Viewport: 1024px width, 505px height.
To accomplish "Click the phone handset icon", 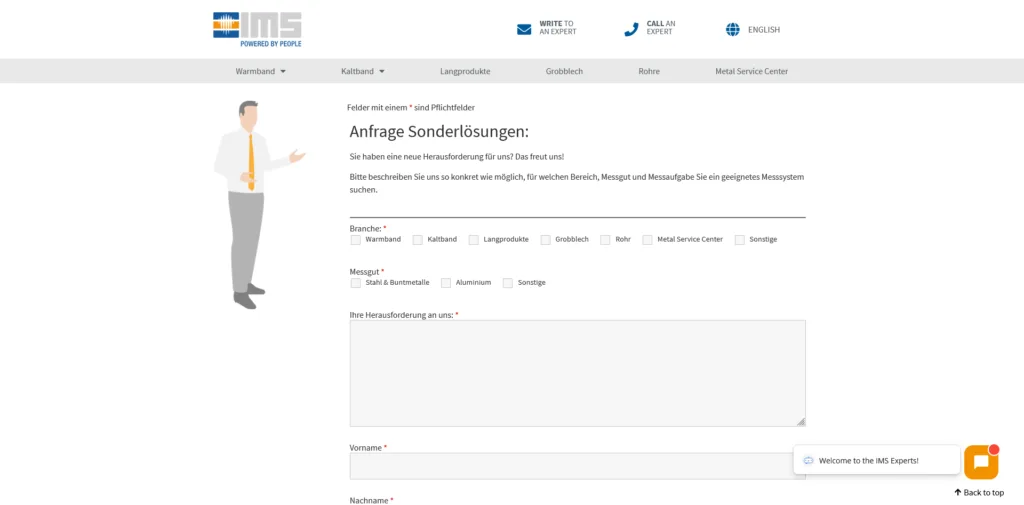I will (x=631, y=29).
